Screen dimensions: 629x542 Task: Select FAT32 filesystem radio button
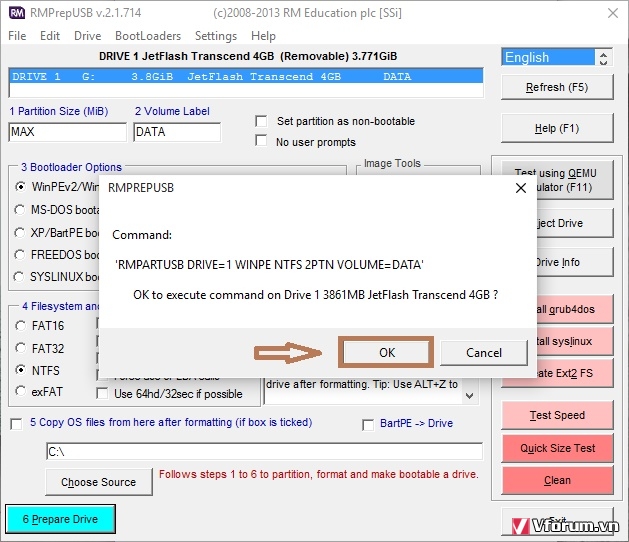(20, 348)
